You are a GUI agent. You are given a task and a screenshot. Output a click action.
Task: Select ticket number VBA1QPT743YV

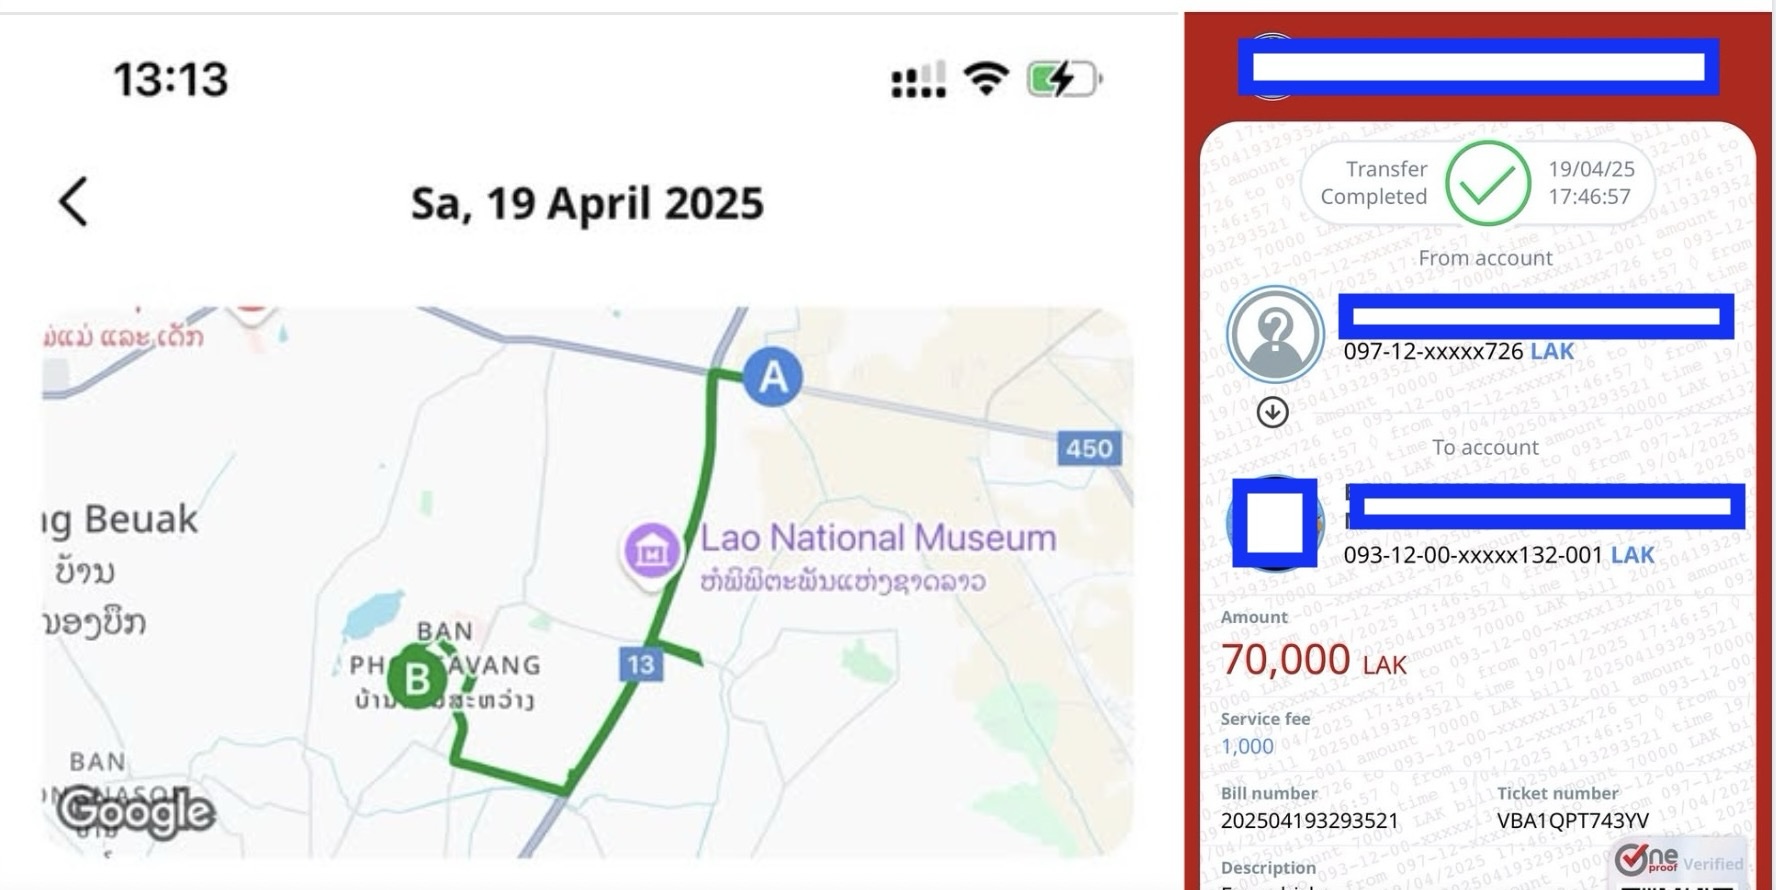coord(1572,821)
